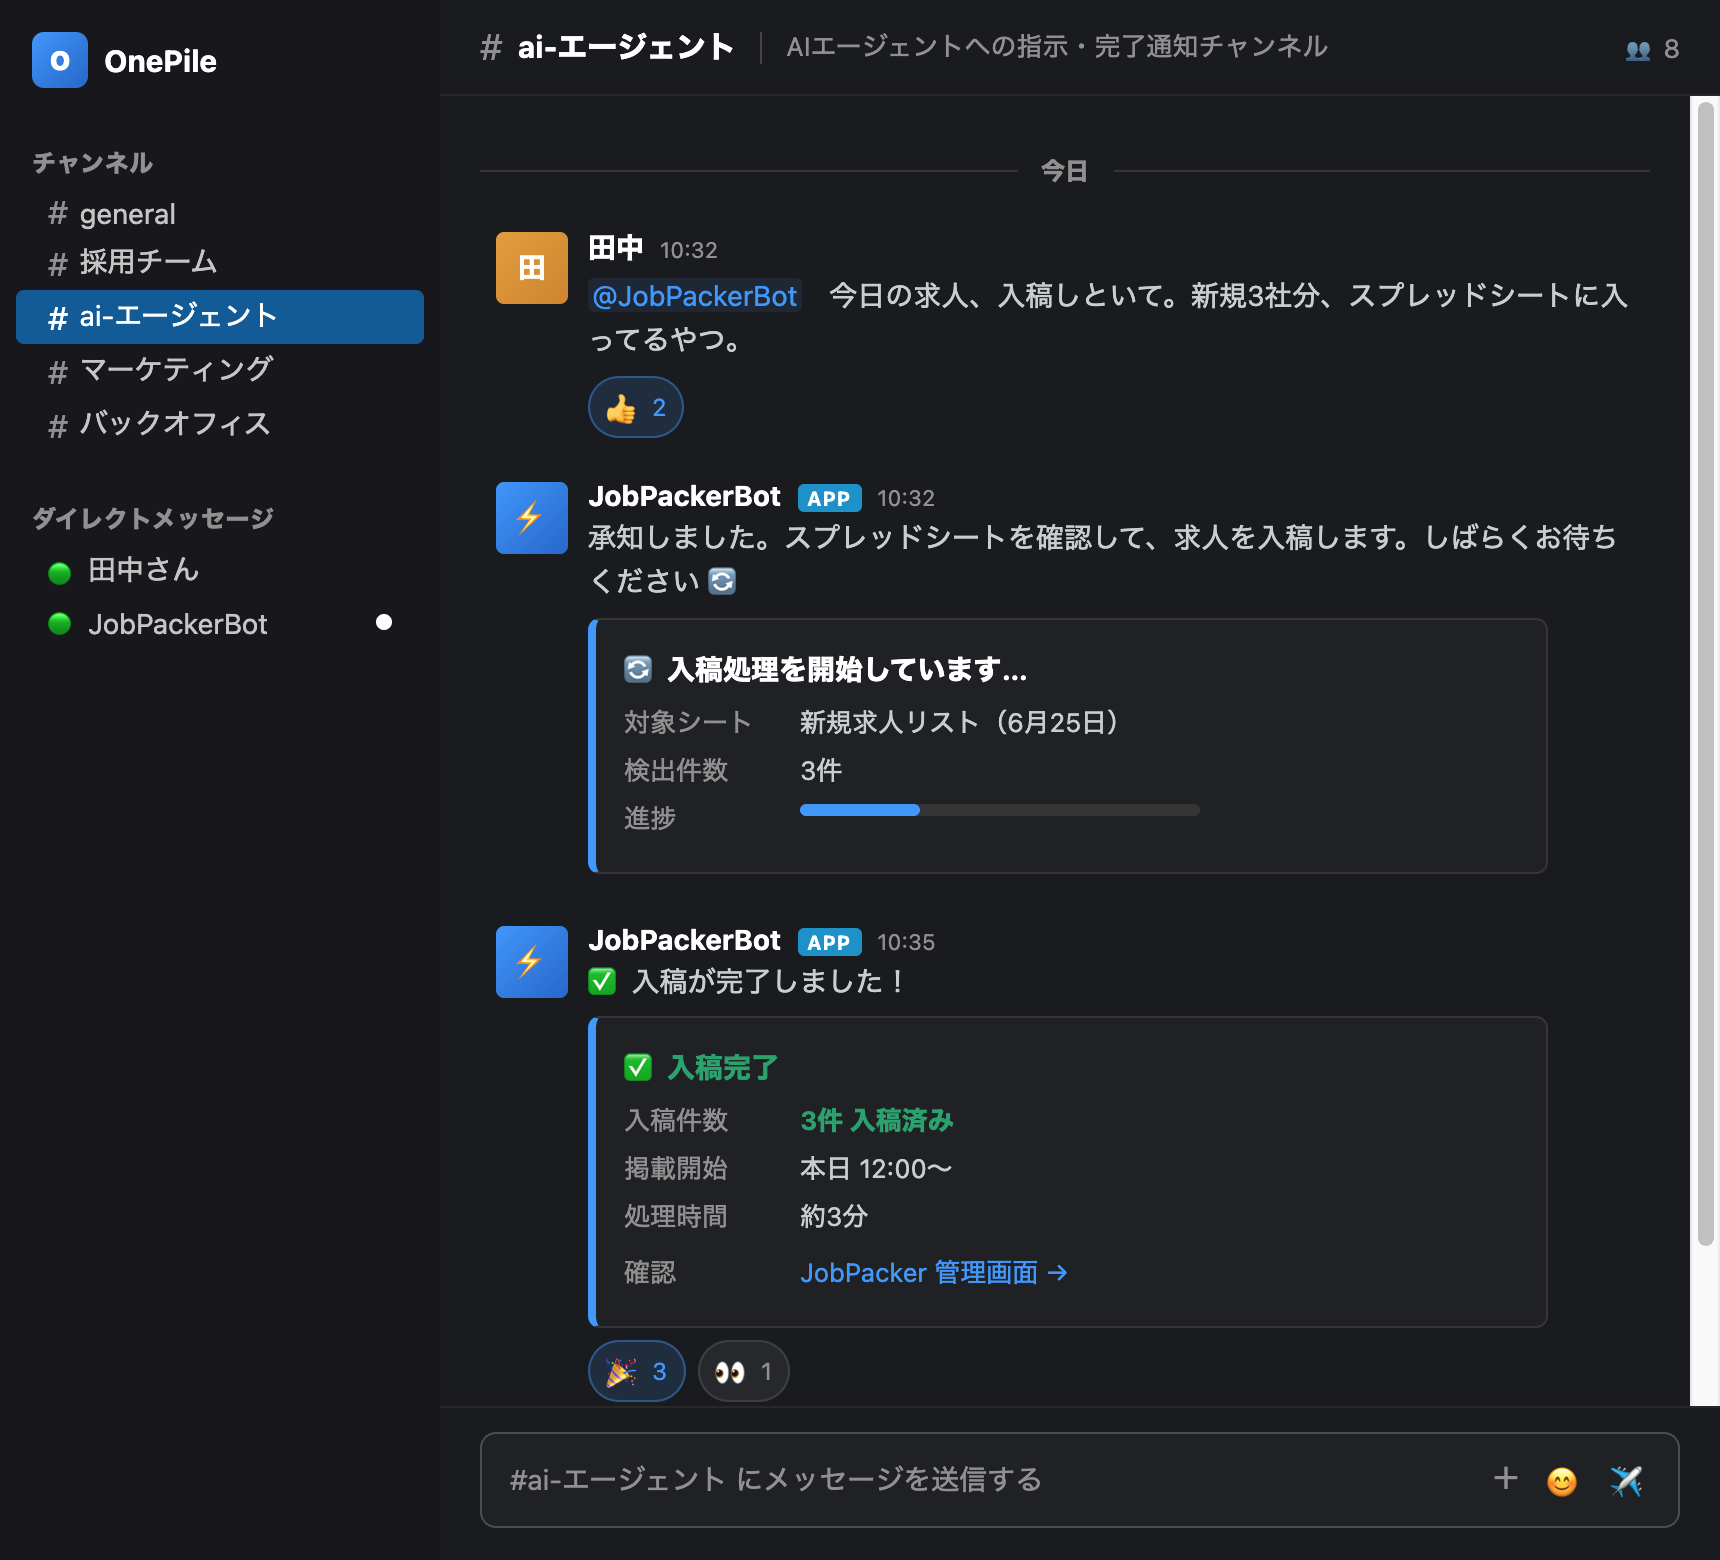Viewport: 1720px width, 1560px height.
Task: Click the channel description AIエージェントへの指示・完了通知チャンネル
Action: tap(1057, 47)
